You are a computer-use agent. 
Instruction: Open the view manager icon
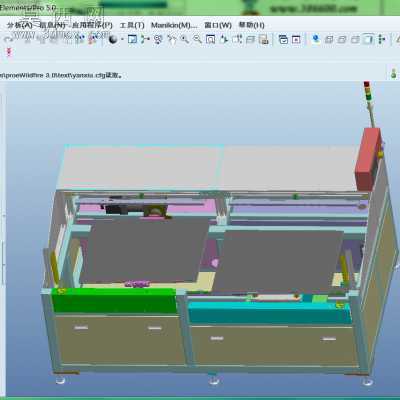point(264,40)
